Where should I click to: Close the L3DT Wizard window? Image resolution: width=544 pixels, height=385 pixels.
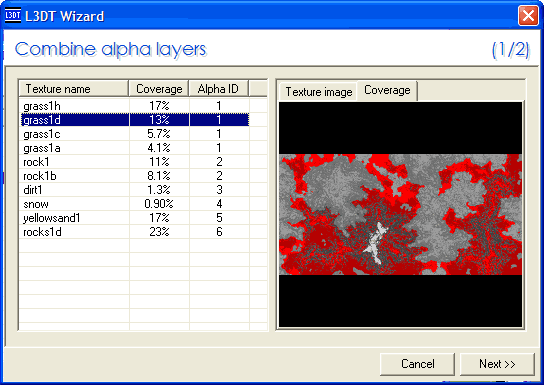point(528,16)
